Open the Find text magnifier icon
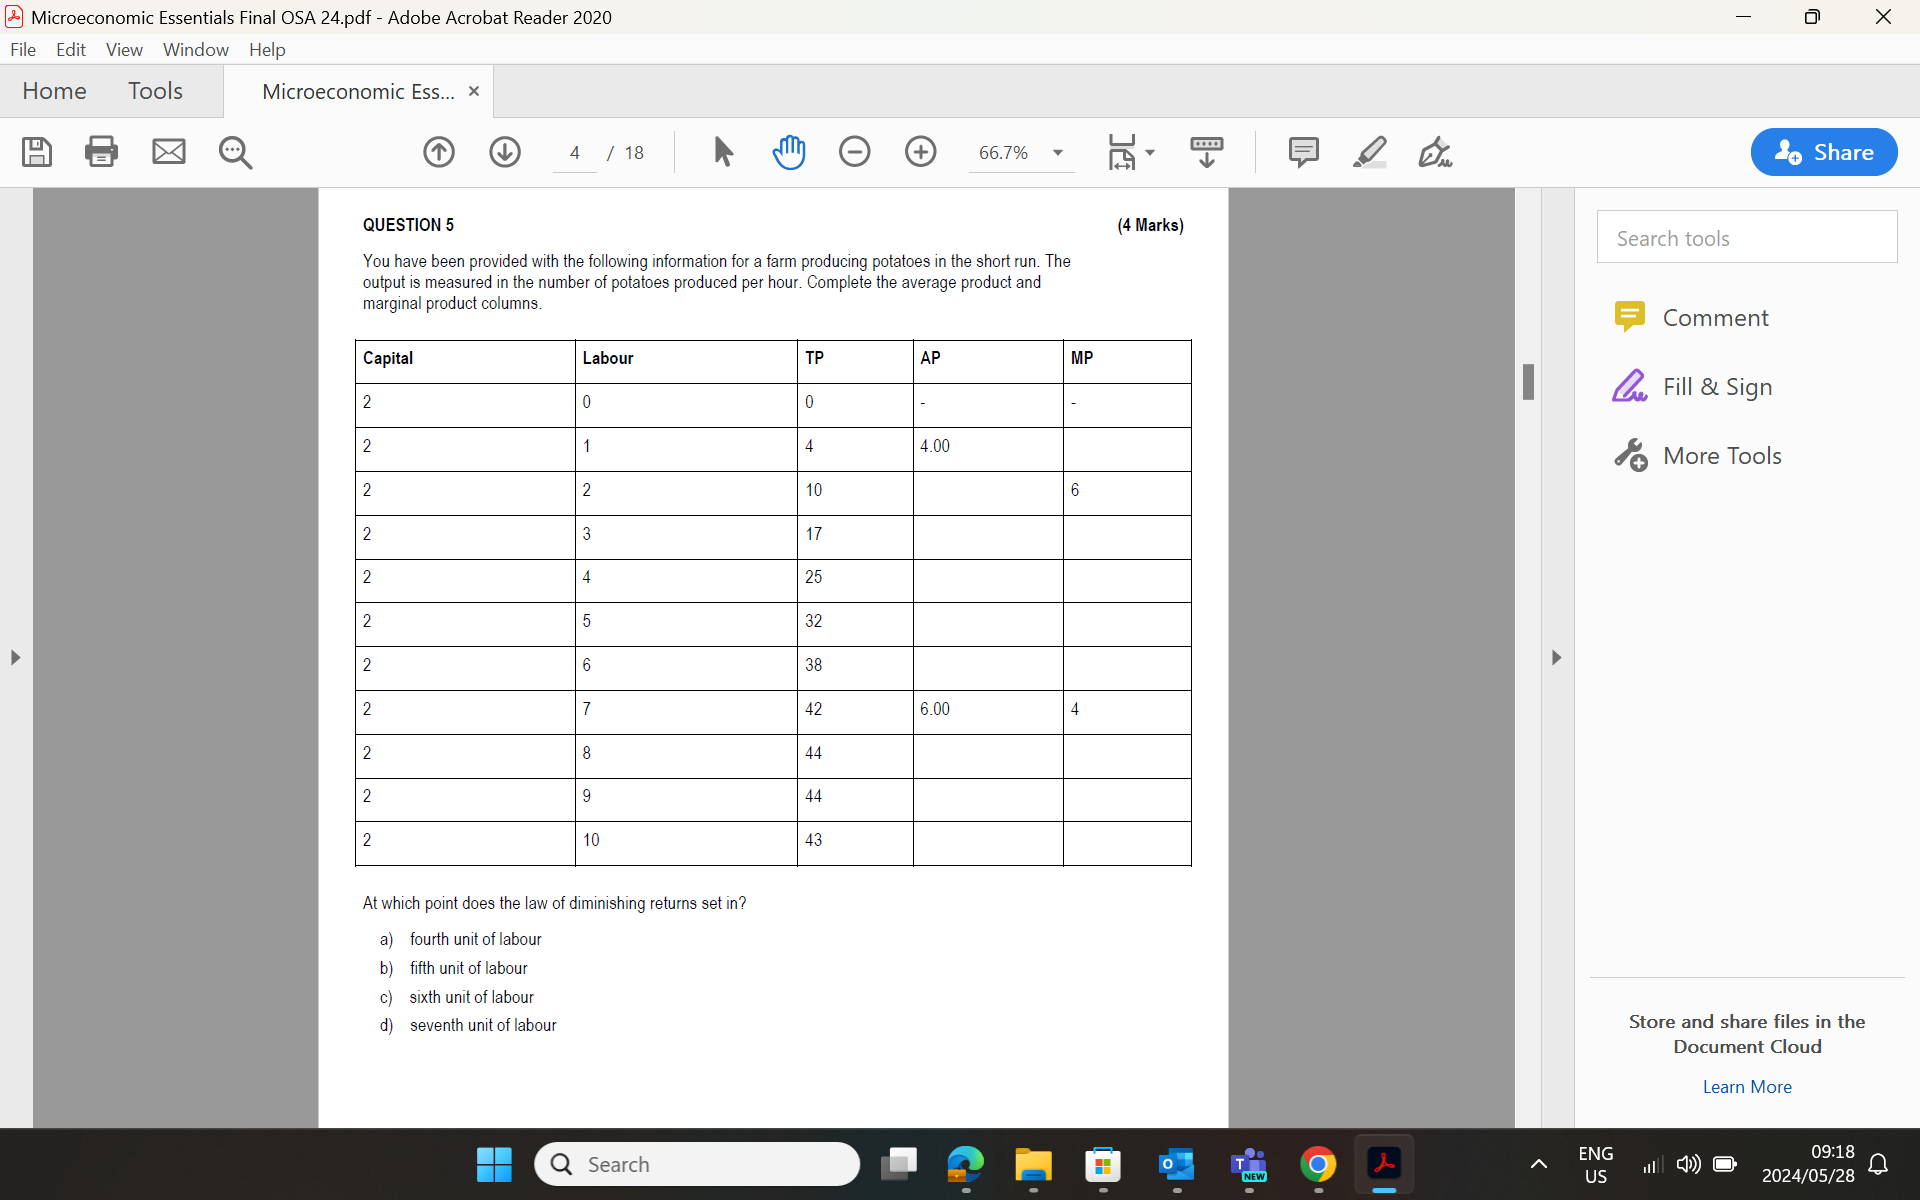The image size is (1920, 1200). coord(235,152)
